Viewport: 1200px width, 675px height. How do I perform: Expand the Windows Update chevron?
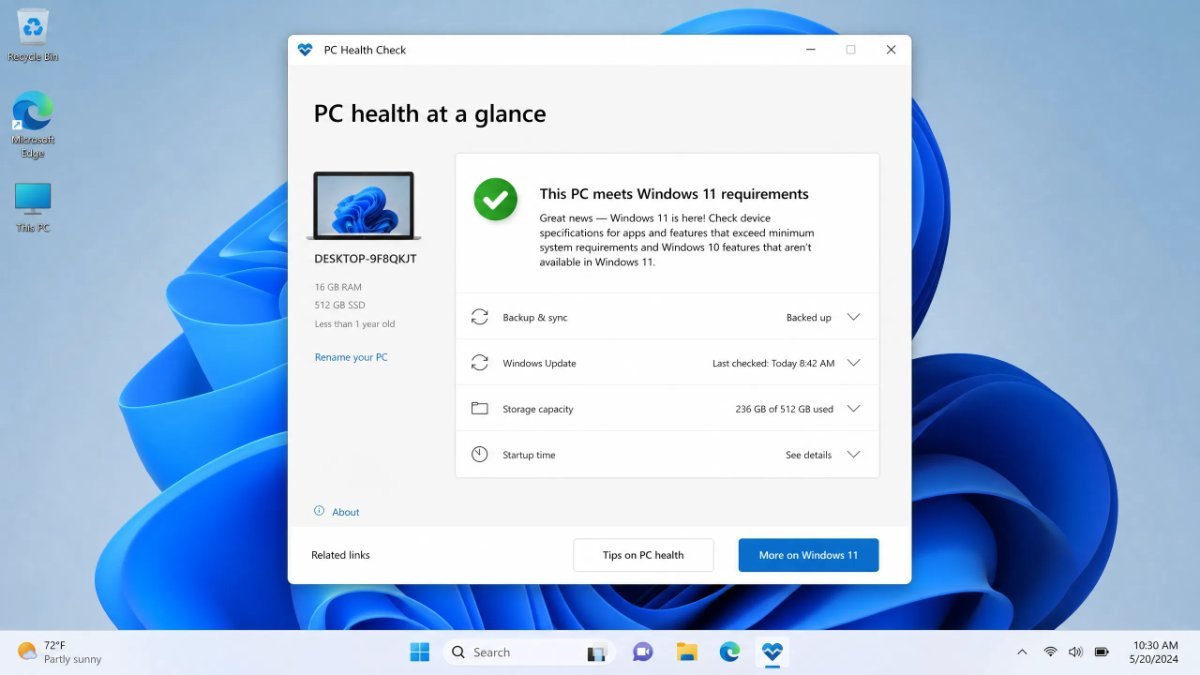point(853,363)
